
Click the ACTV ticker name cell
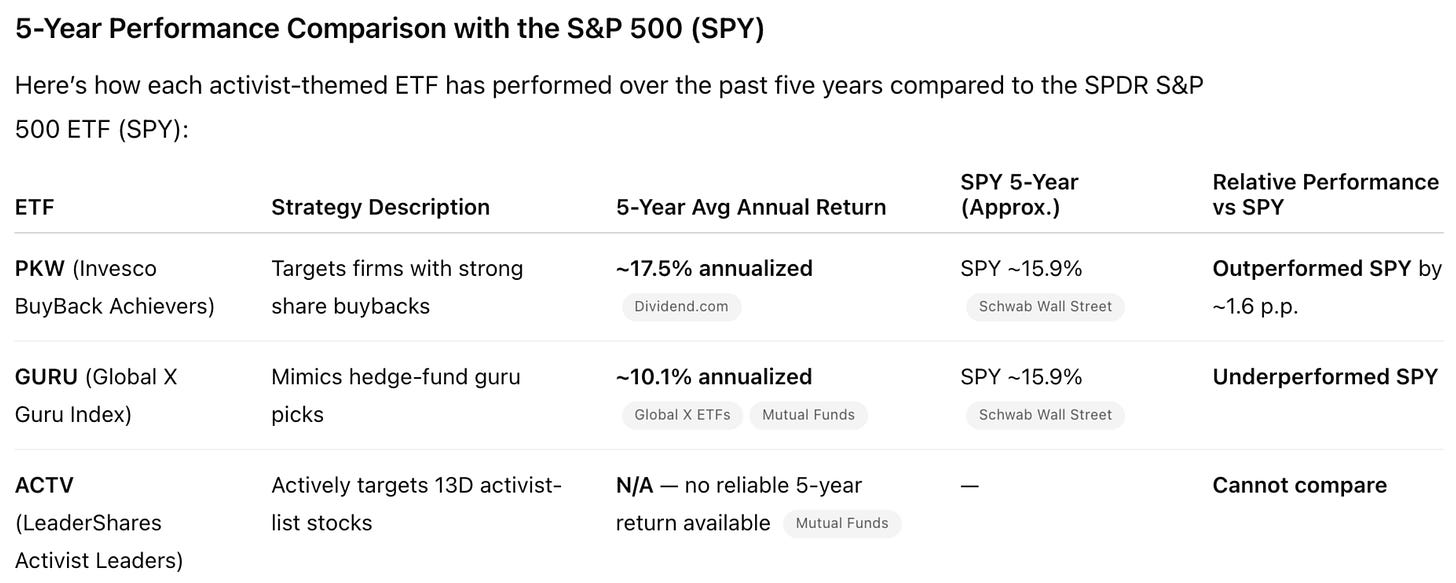[98, 522]
